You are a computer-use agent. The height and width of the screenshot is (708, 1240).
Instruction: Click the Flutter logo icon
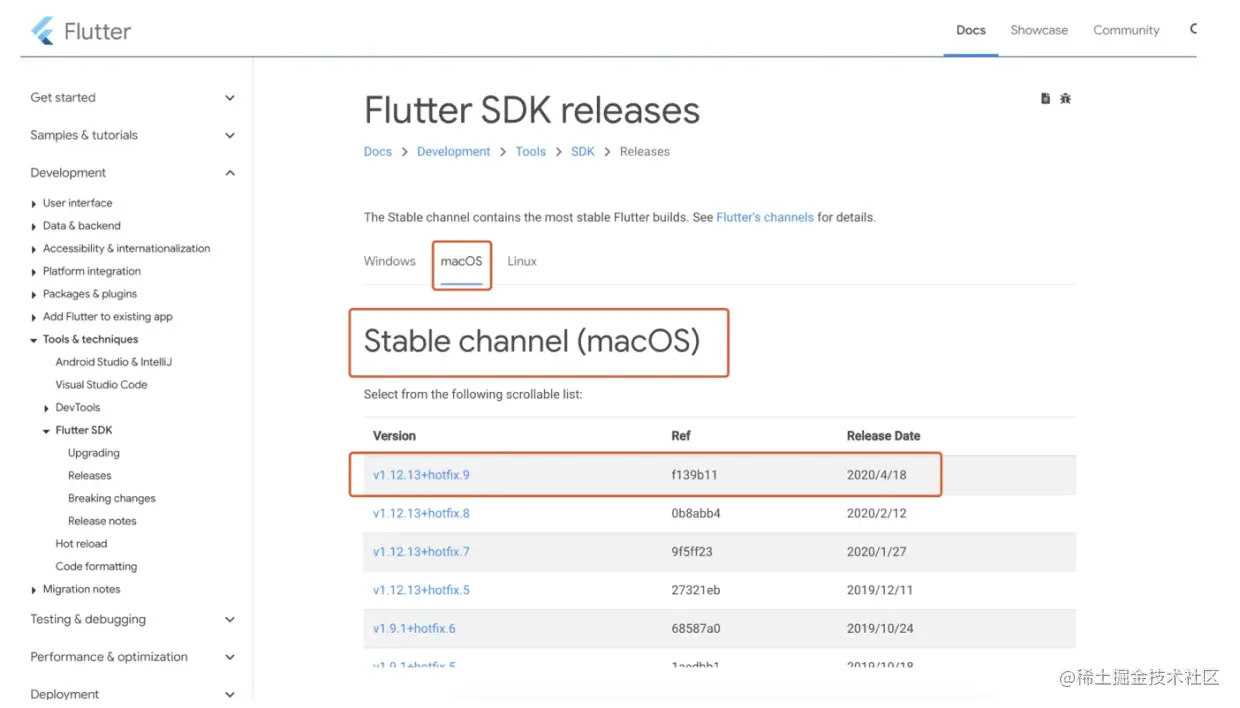tap(43, 31)
